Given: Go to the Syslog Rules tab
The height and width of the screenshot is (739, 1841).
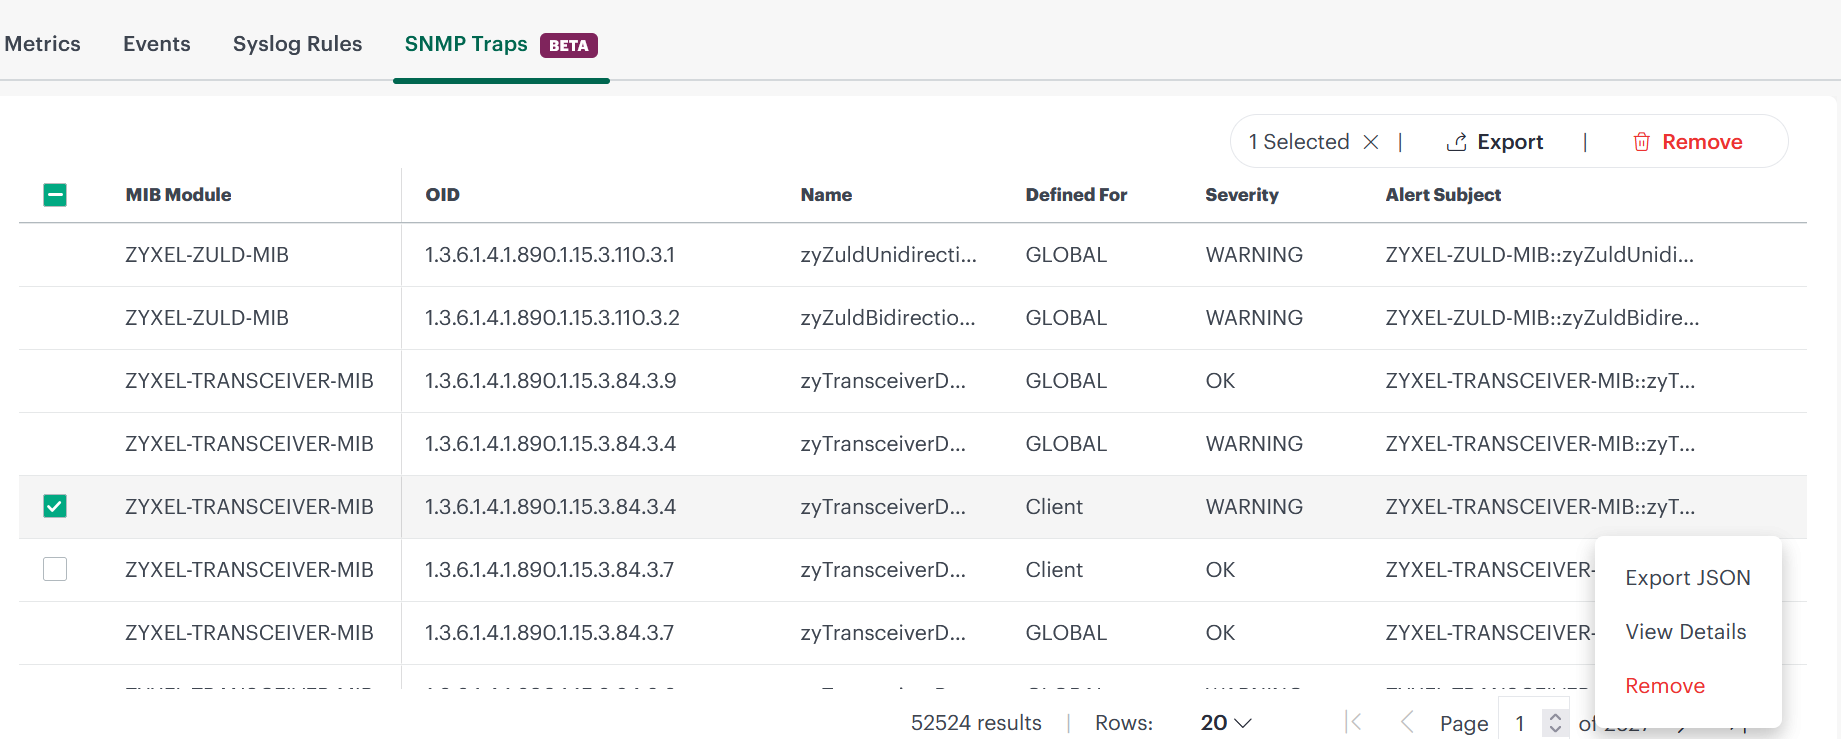Looking at the screenshot, I should point(297,44).
